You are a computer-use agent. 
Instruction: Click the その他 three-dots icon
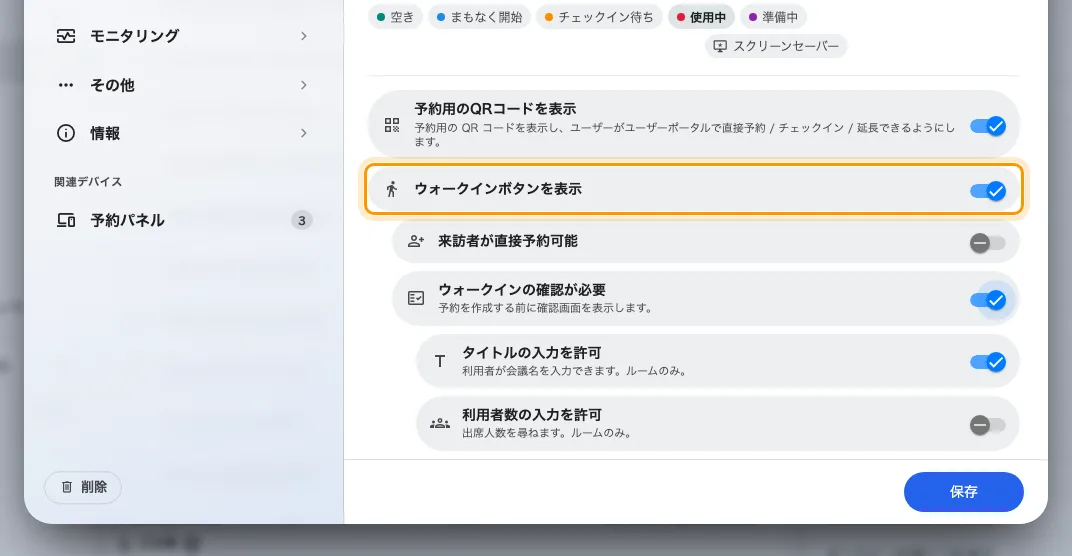pos(66,85)
